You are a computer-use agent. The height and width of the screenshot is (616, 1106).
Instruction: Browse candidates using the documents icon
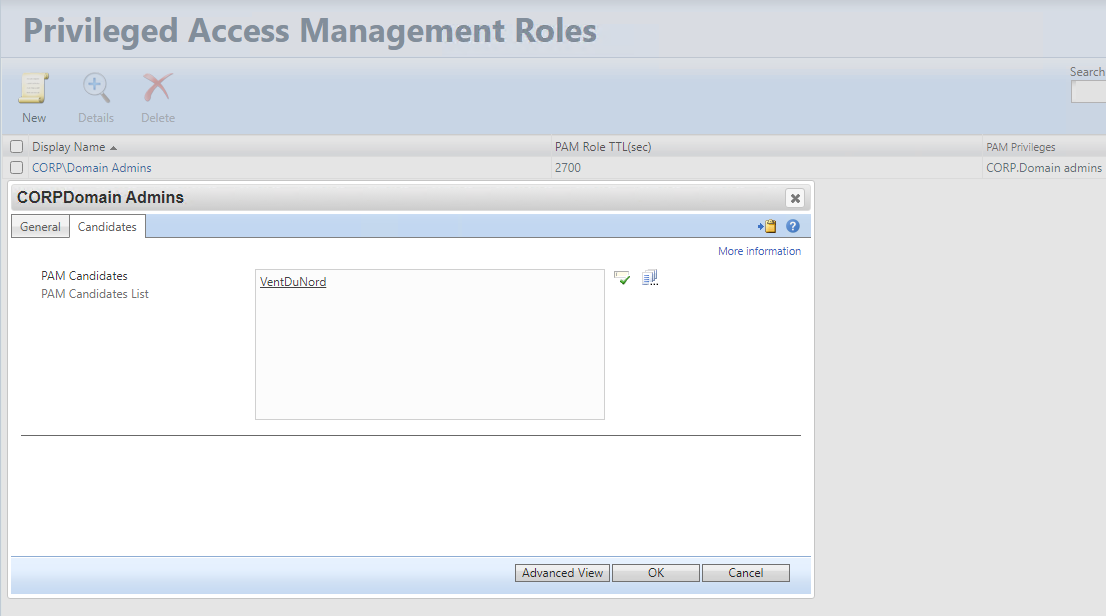click(650, 278)
